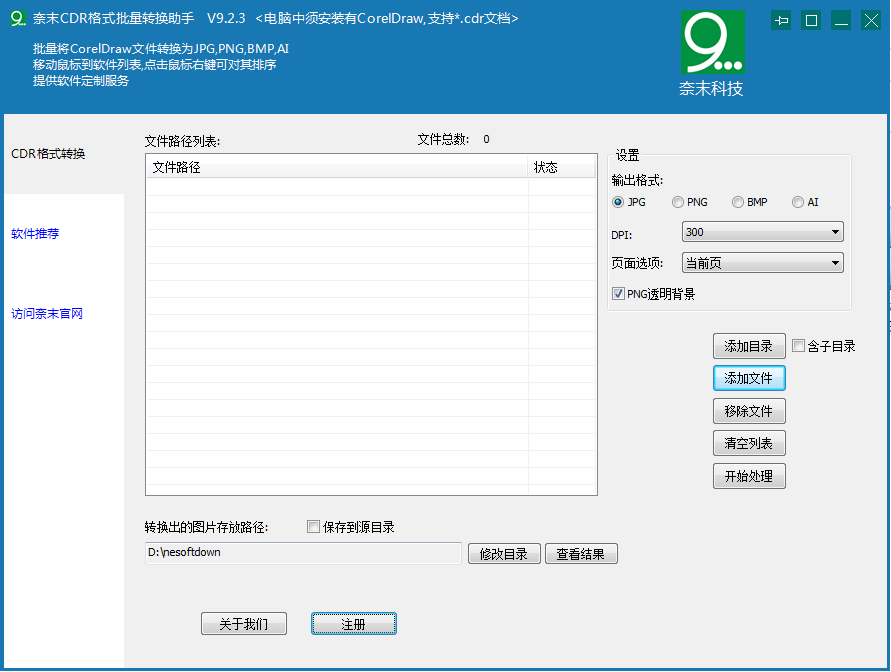This screenshot has height=672, width=891.
Task: Select PNG as output format
Action: 678,202
